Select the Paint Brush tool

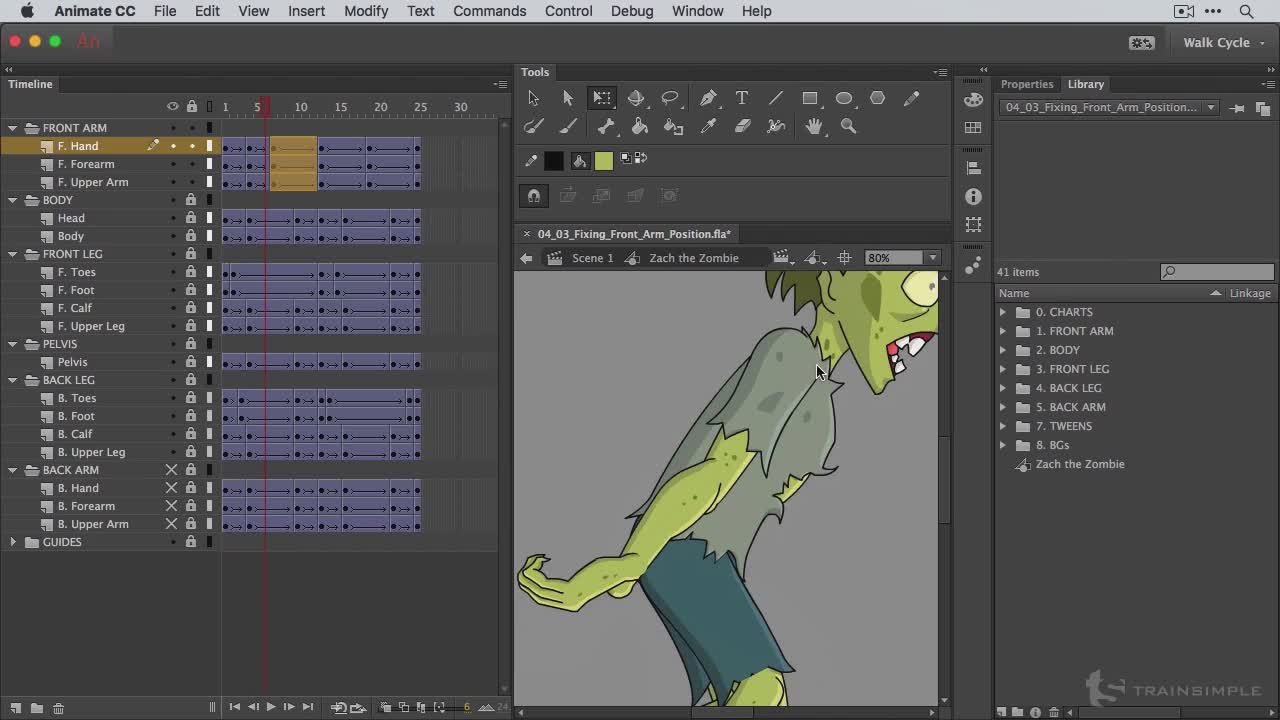(533, 126)
